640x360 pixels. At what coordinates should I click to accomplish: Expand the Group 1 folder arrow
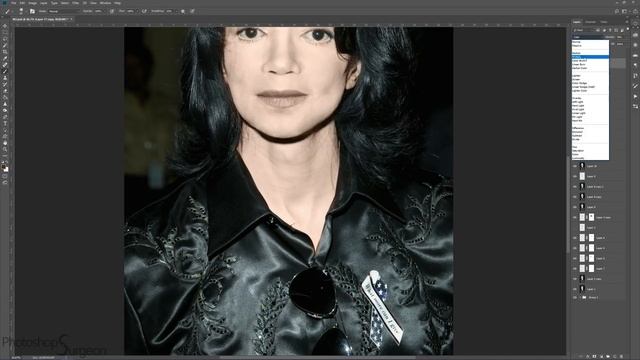[580, 298]
